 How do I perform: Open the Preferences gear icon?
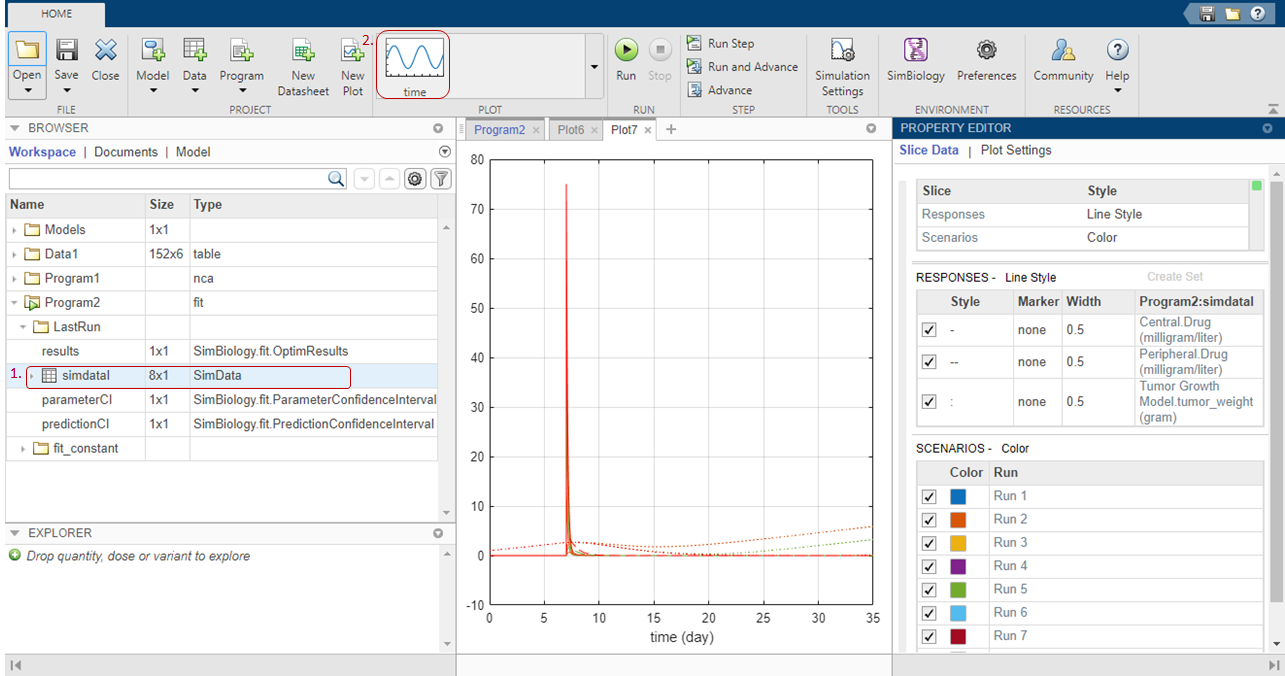pos(986,50)
